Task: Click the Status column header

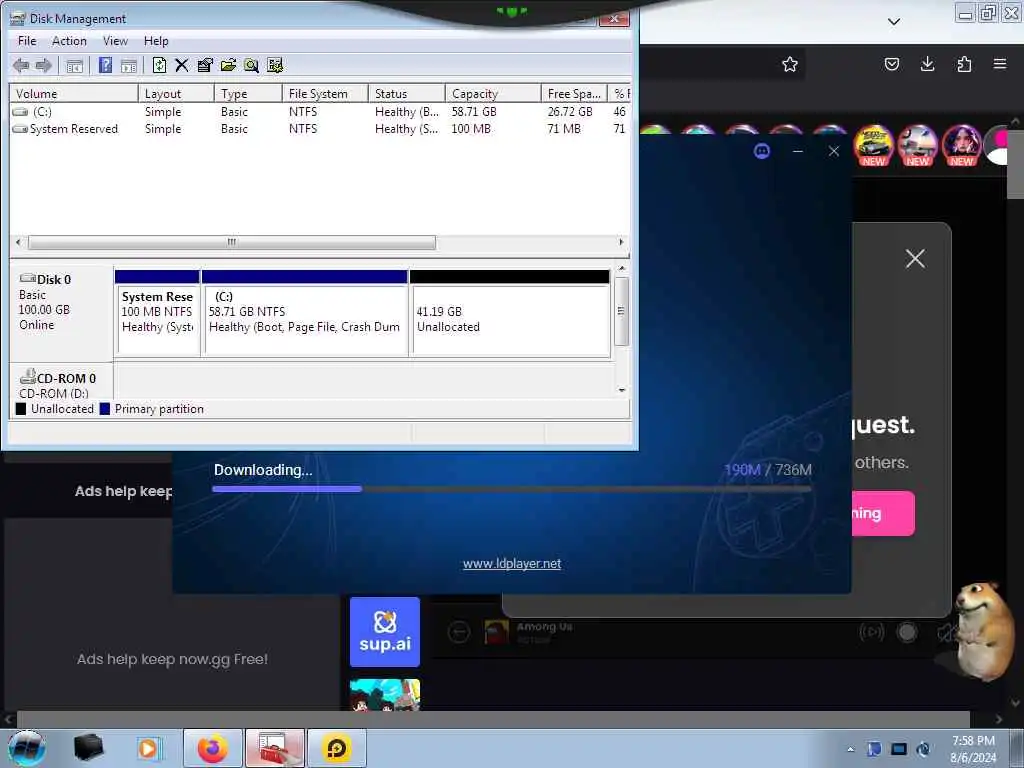Action: point(407,93)
